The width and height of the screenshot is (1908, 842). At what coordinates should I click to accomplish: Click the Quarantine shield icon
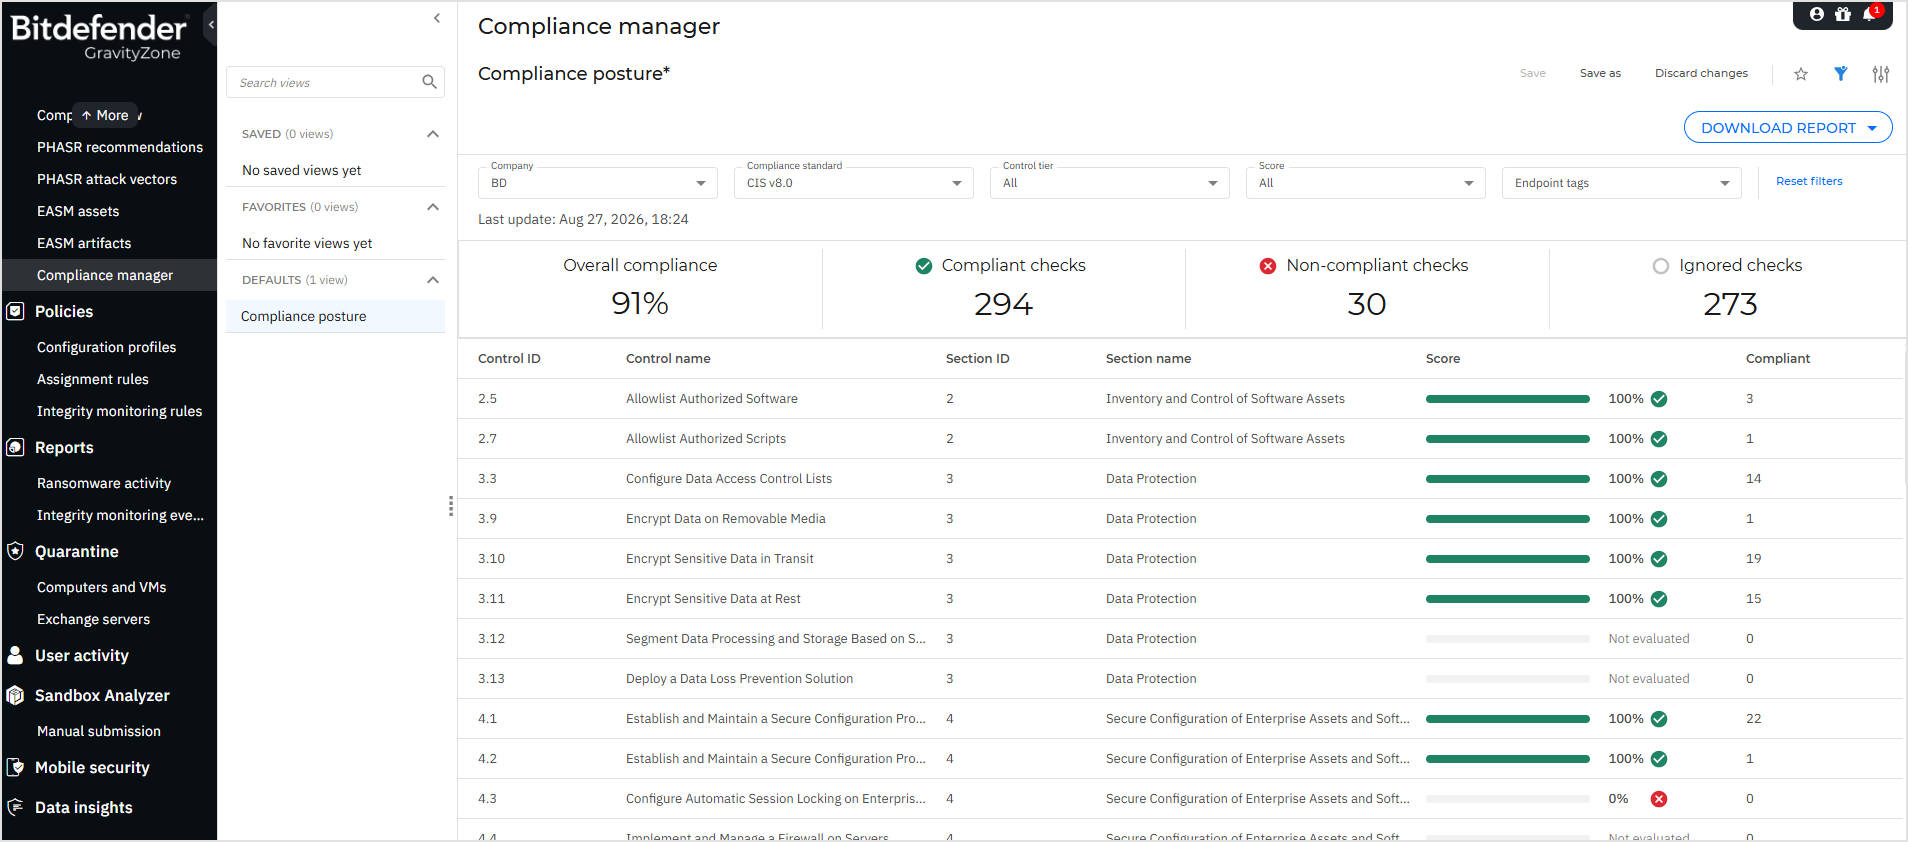click(x=15, y=551)
